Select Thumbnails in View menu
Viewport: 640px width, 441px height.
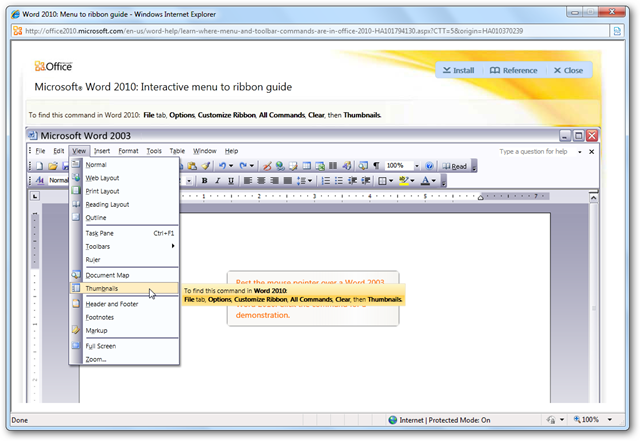pos(124,288)
